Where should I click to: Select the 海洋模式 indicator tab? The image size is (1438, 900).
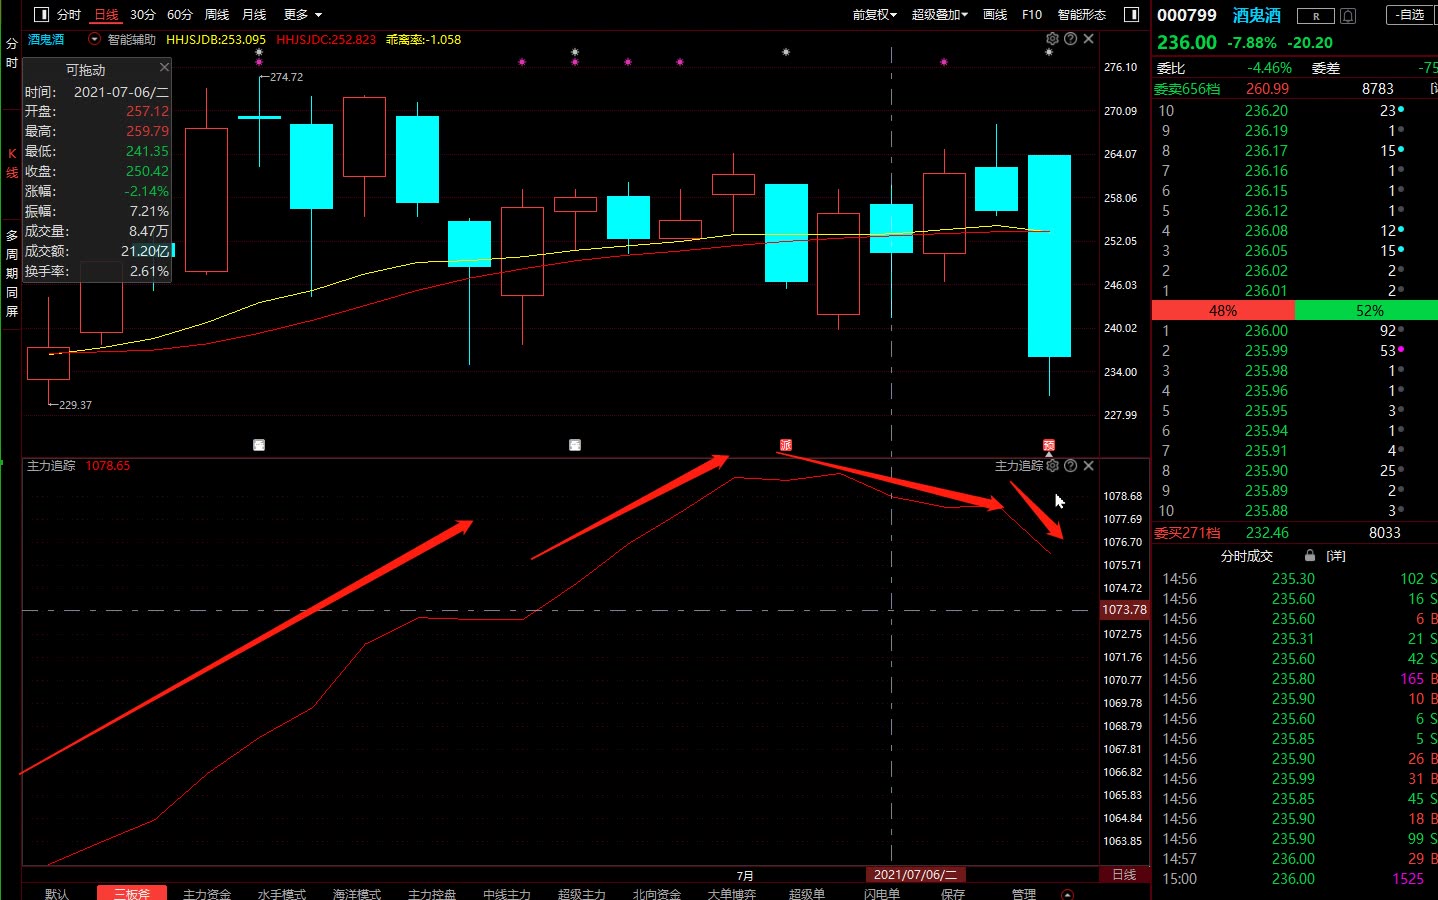pyautogui.click(x=357, y=894)
